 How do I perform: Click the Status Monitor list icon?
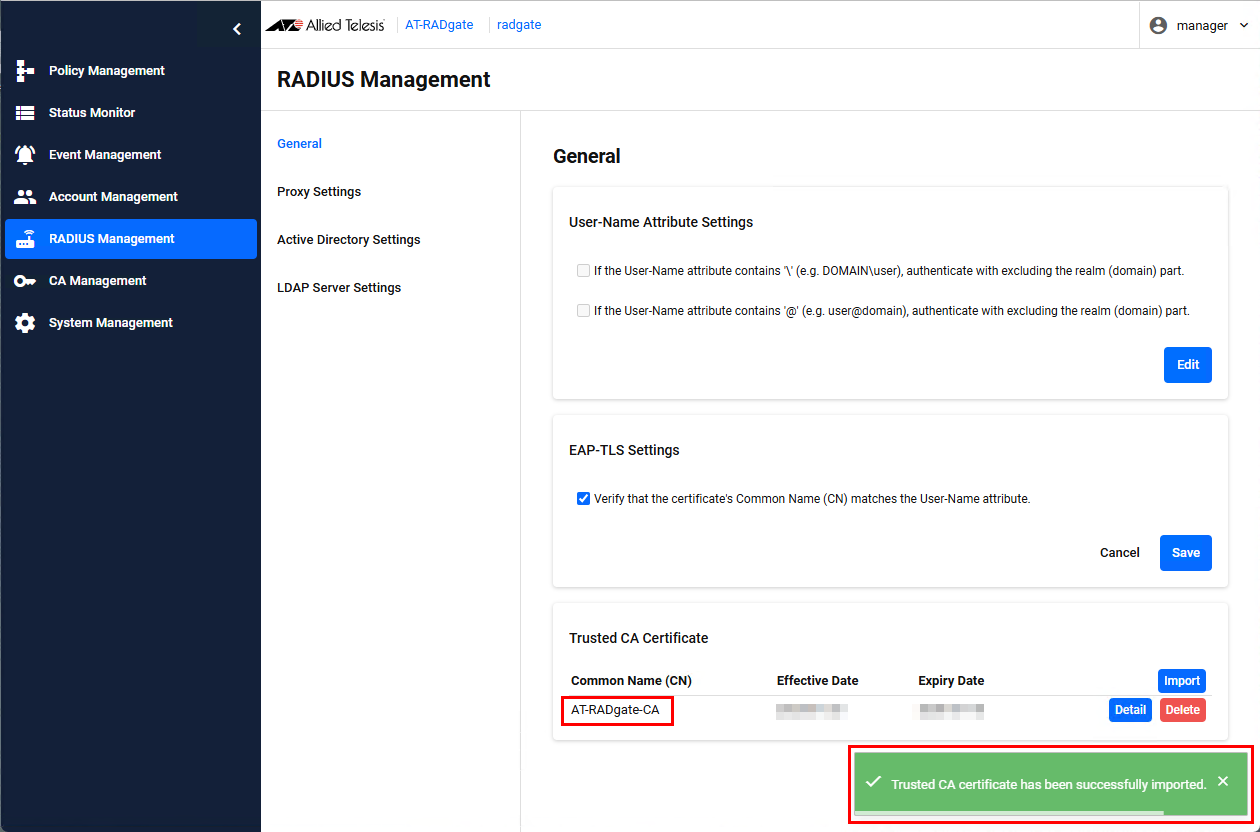25,113
